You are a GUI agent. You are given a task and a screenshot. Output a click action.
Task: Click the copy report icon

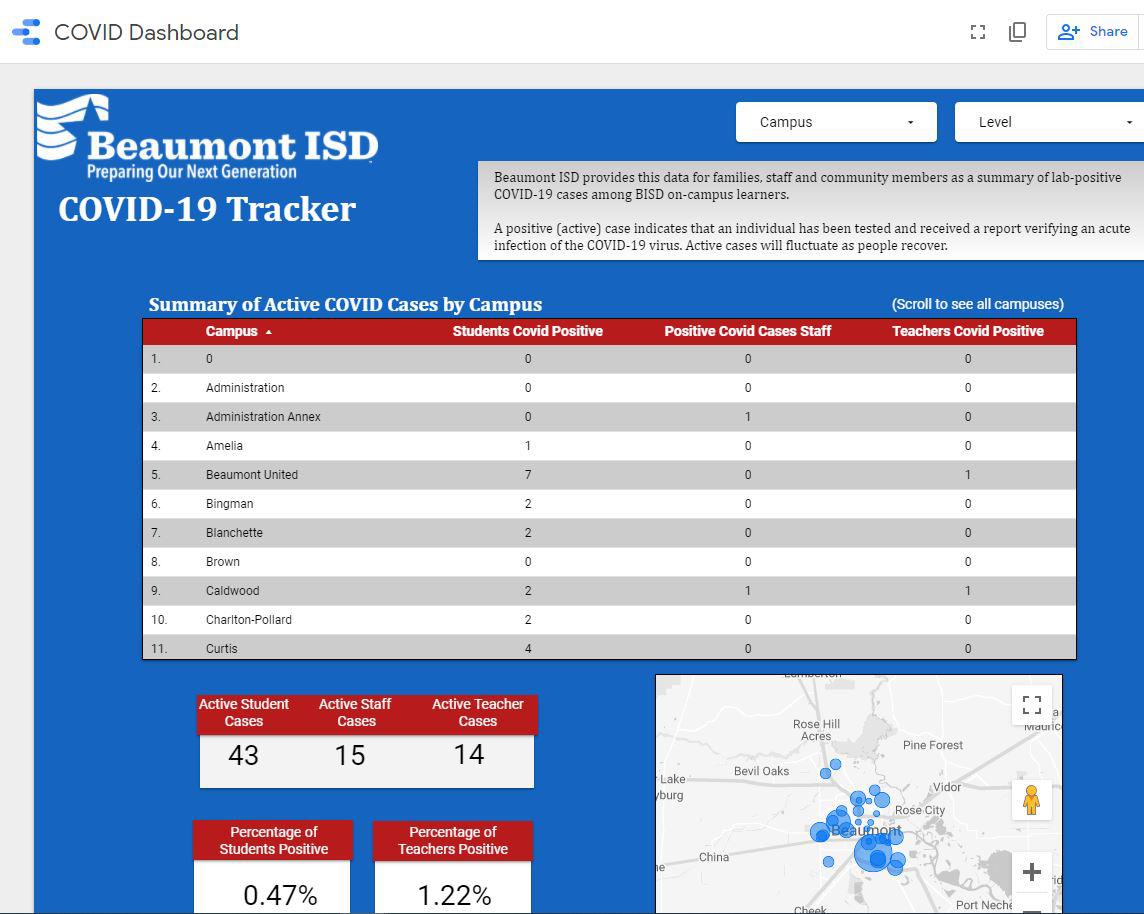pyautogui.click(x=1017, y=31)
